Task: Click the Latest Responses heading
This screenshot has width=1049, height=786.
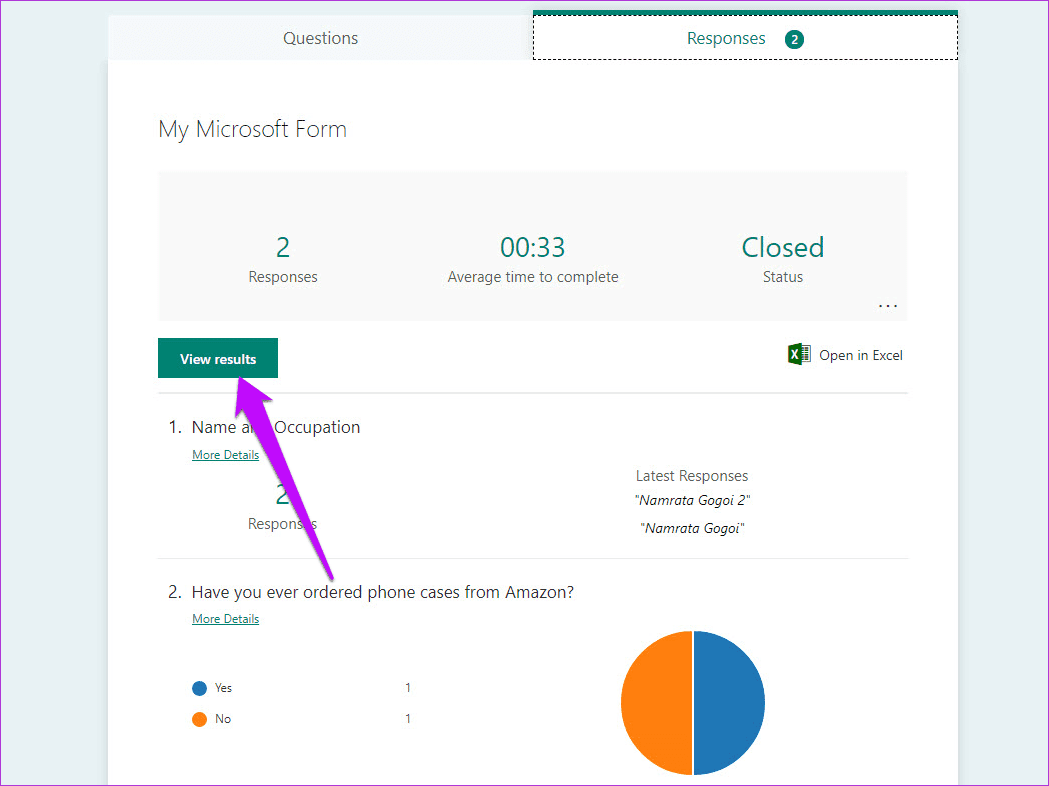Action: tap(692, 476)
